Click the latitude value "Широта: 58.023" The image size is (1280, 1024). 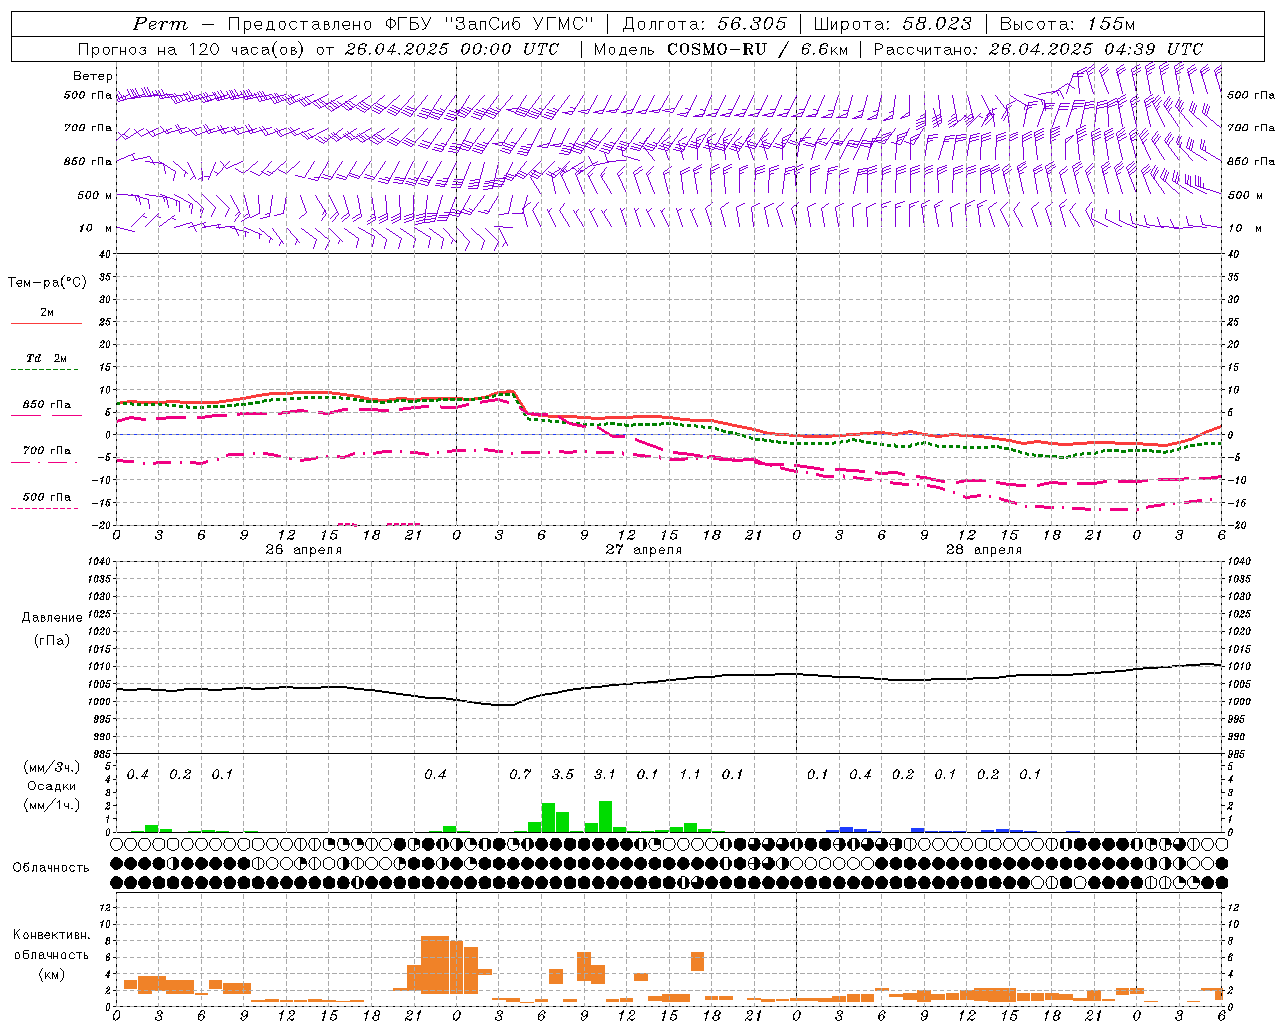click(892, 24)
